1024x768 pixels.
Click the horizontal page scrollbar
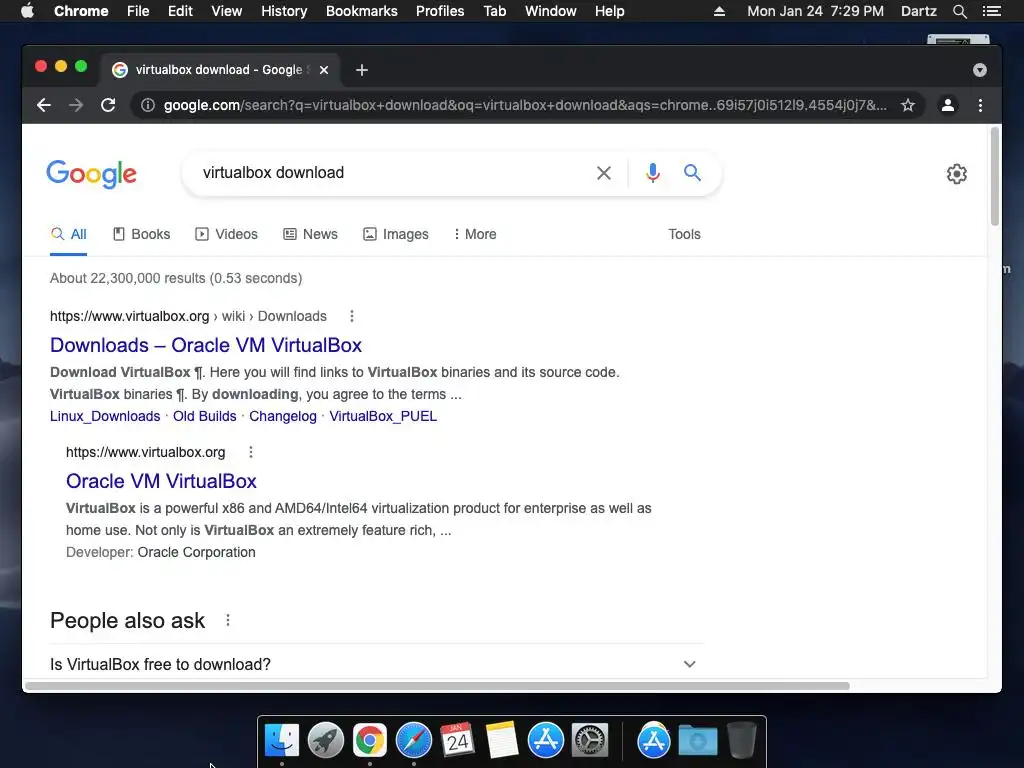436,686
